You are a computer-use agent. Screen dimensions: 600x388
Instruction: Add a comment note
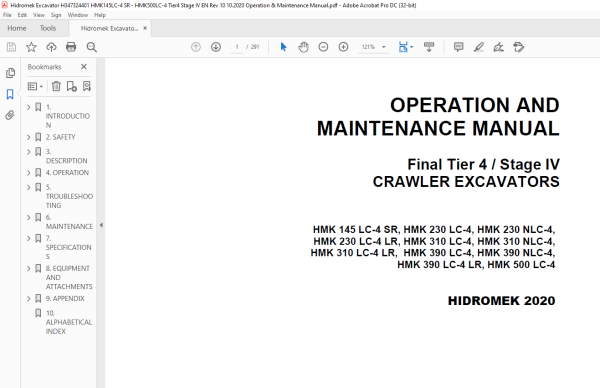458,47
